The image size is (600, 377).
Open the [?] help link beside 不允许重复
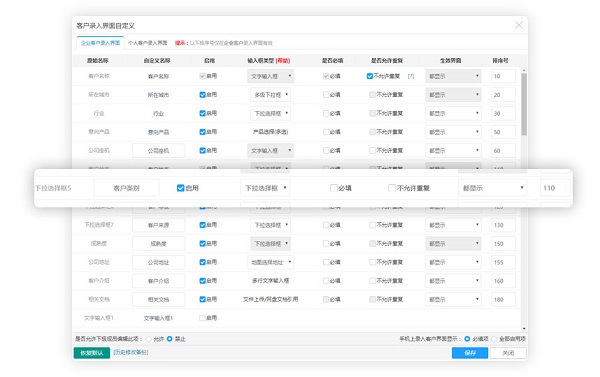pos(411,76)
